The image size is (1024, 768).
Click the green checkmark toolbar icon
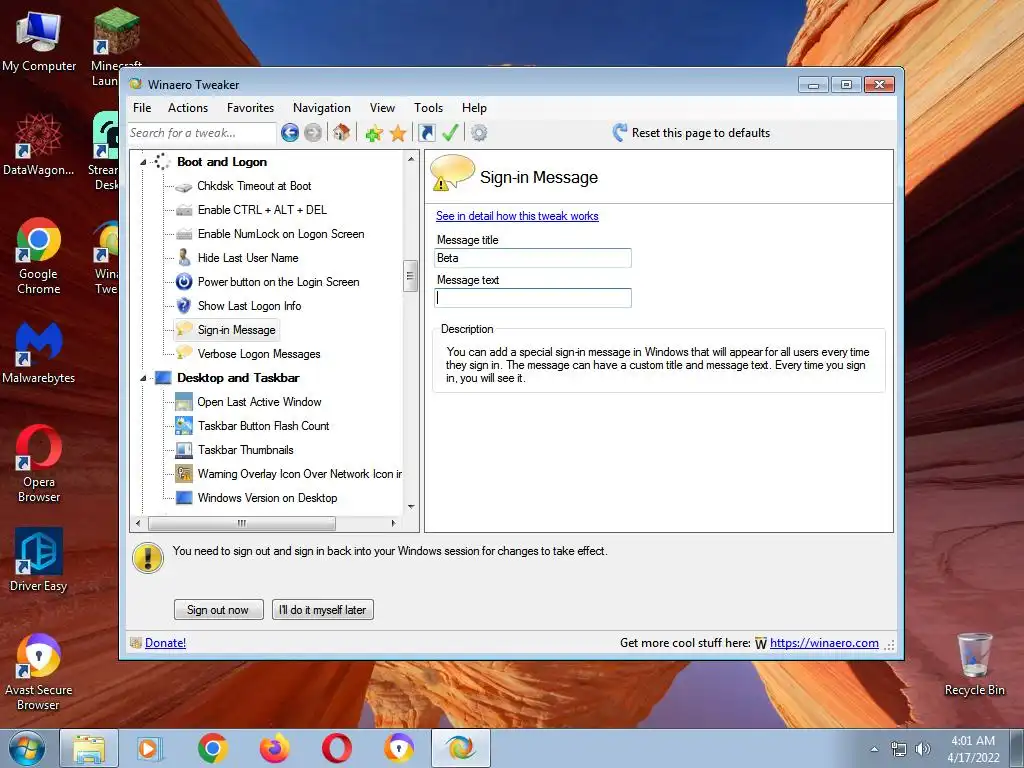click(x=450, y=133)
